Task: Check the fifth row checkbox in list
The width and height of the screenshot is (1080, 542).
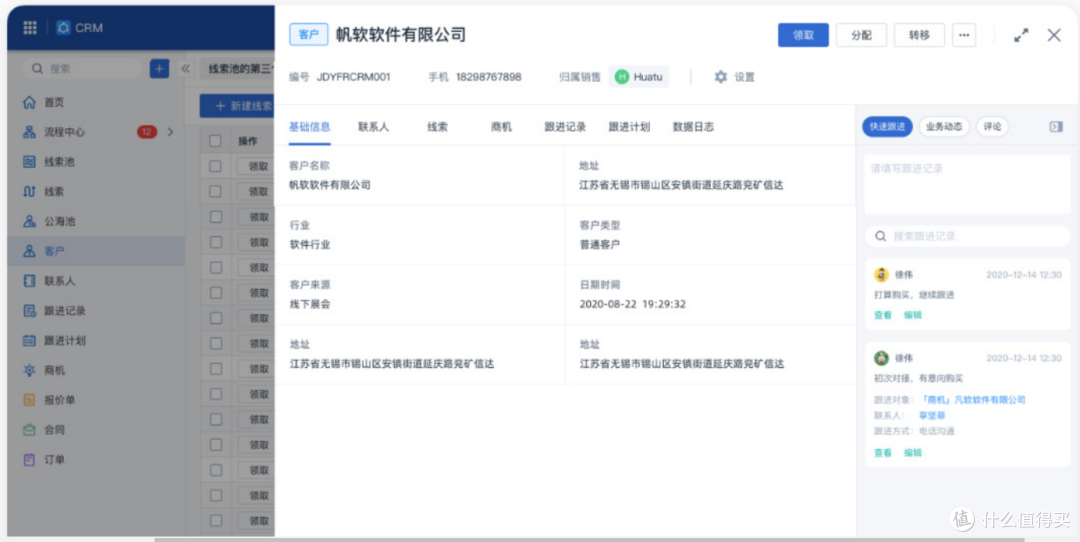Action: (216, 267)
